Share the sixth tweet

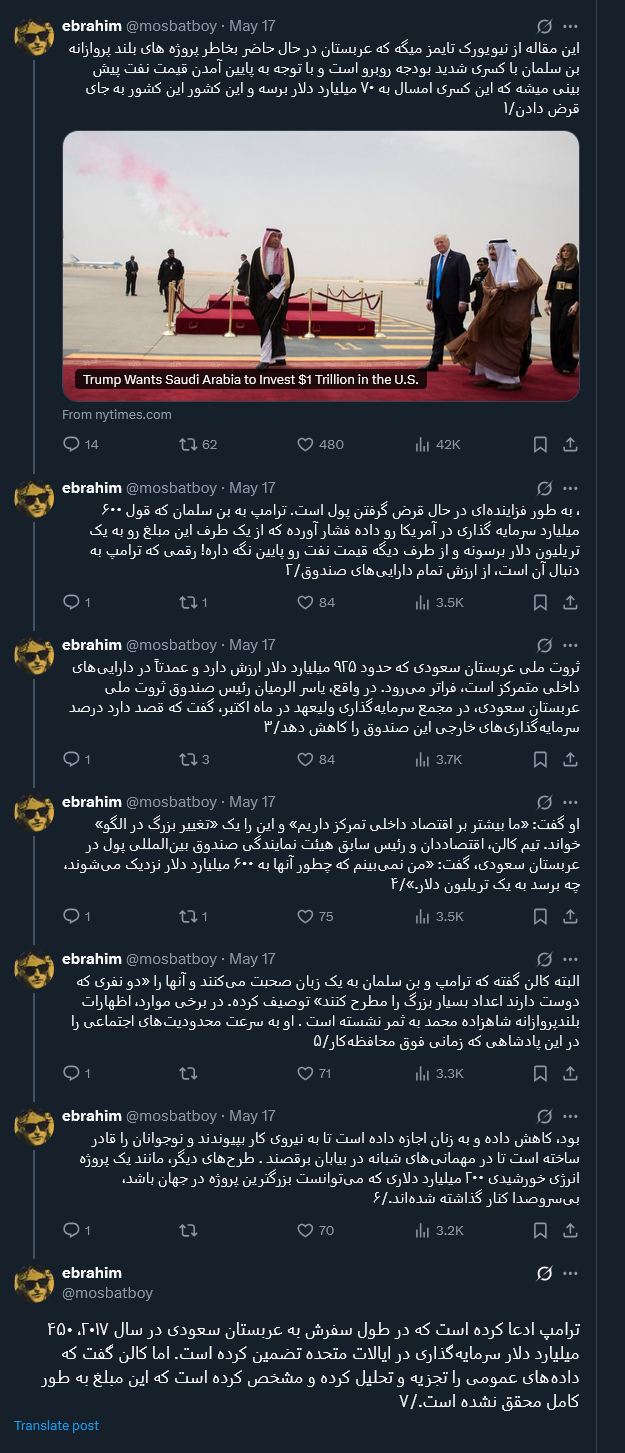coord(570,1230)
